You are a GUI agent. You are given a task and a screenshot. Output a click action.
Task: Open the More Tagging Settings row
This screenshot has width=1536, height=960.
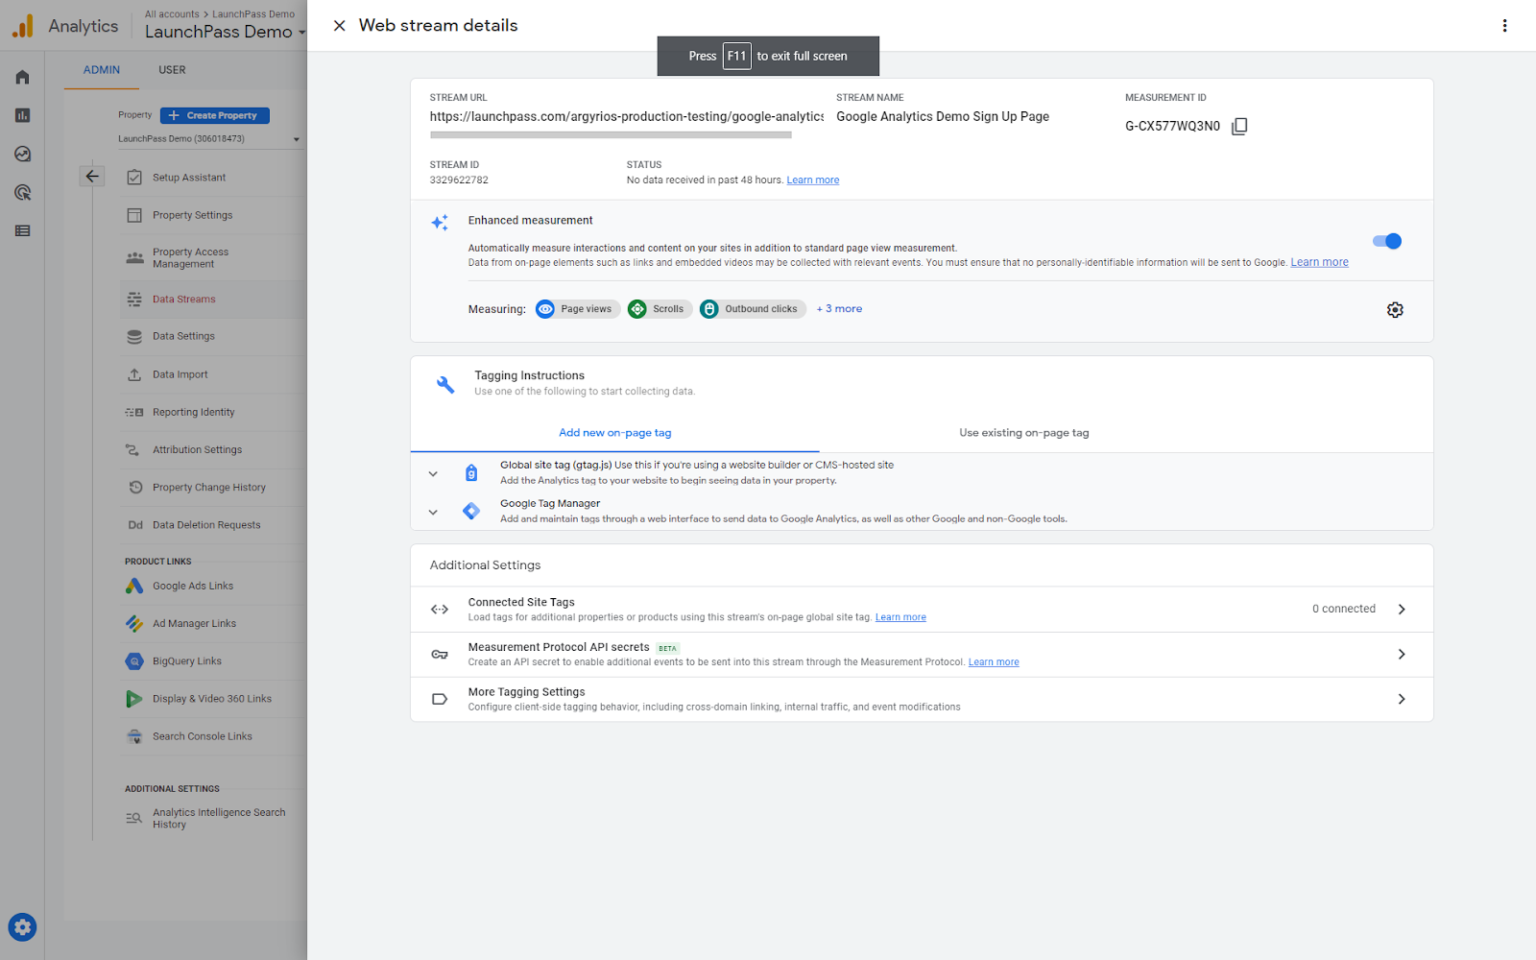[x=920, y=698]
